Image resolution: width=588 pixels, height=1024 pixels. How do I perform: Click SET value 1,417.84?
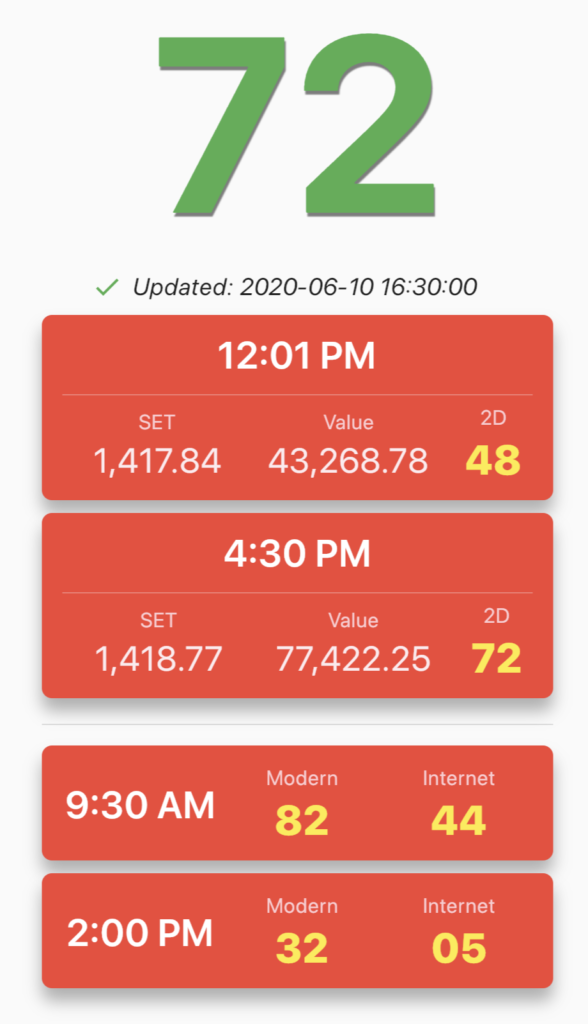click(157, 461)
